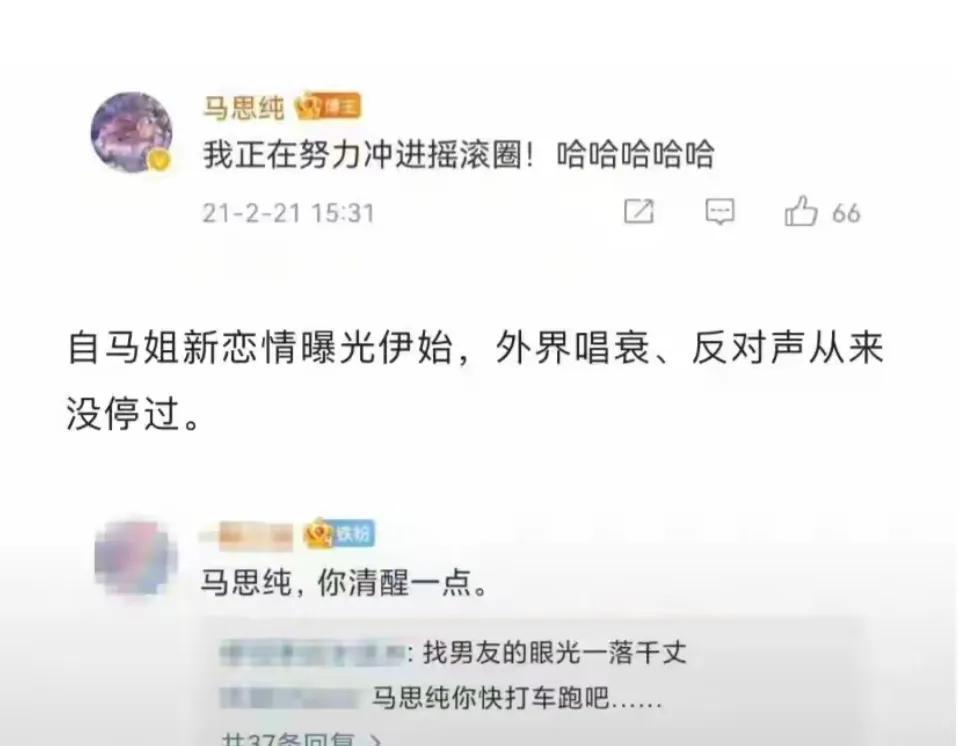Screen dimensions: 959x746
Task: Click the like count 66
Action: coord(846,213)
